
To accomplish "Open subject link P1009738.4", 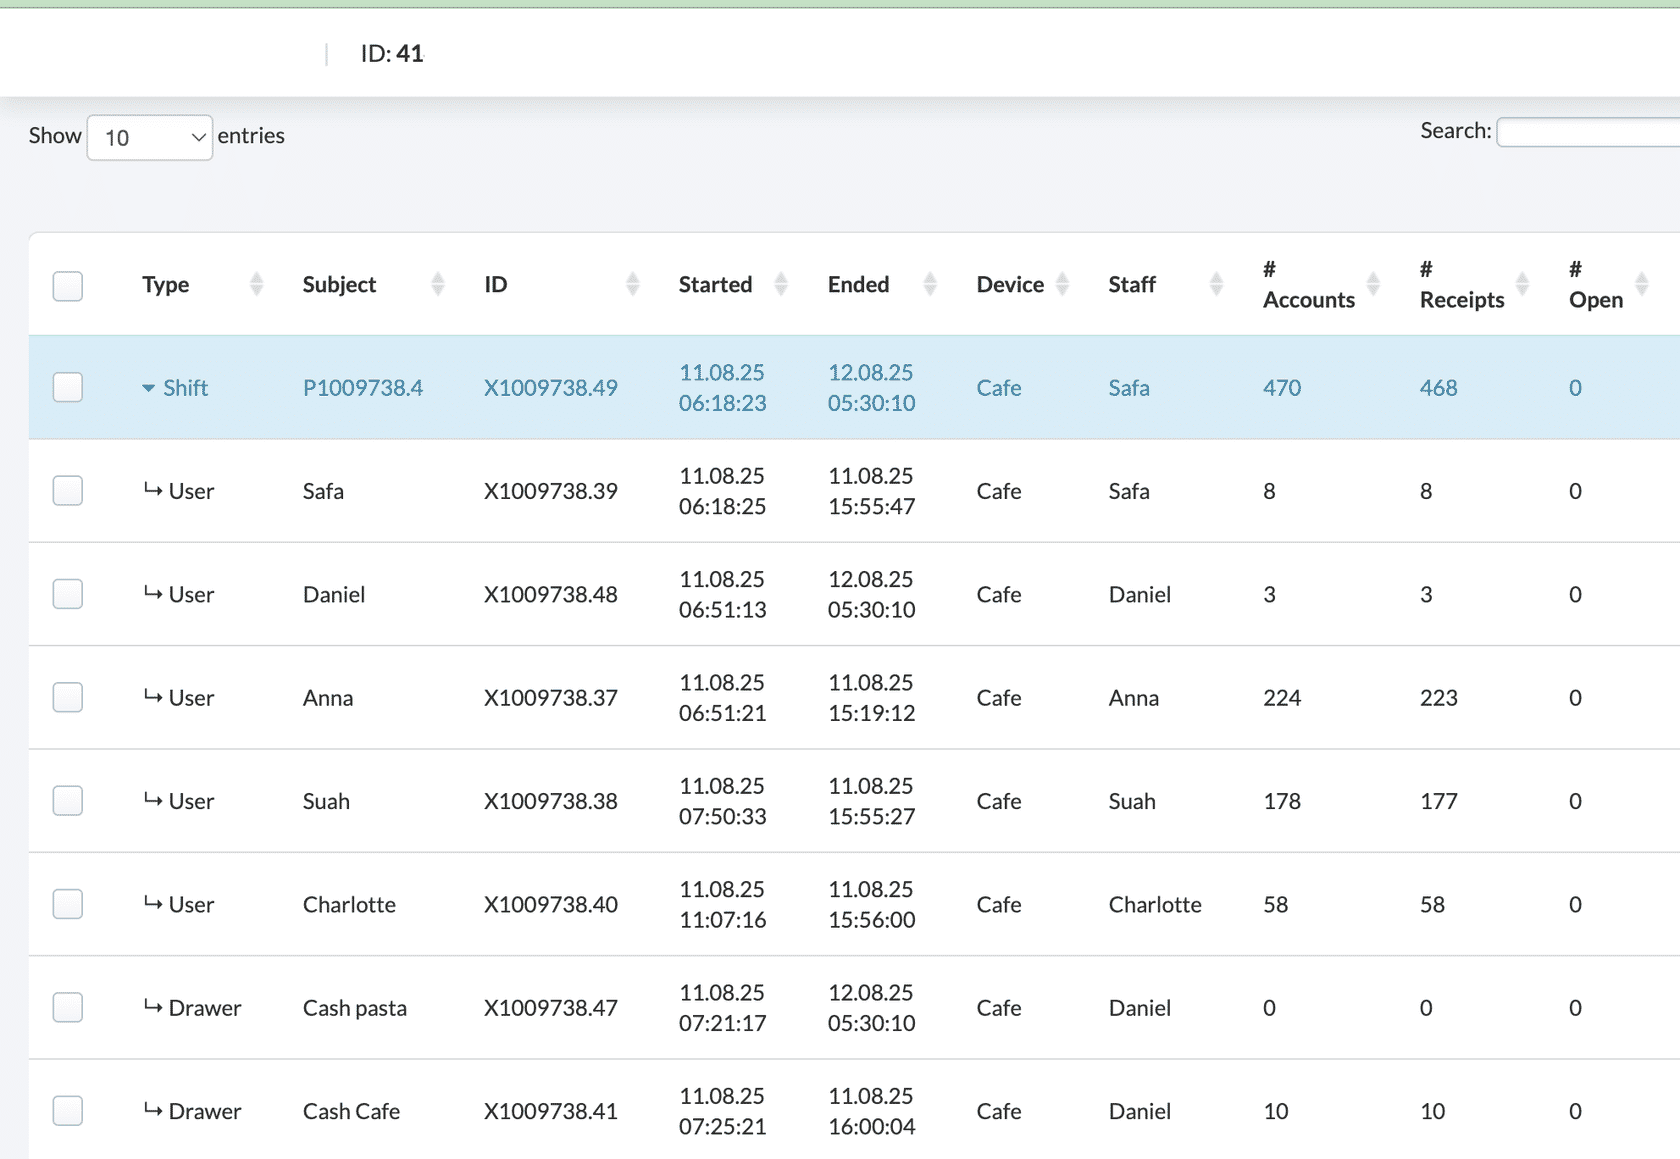I will pyautogui.click(x=362, y=388).
